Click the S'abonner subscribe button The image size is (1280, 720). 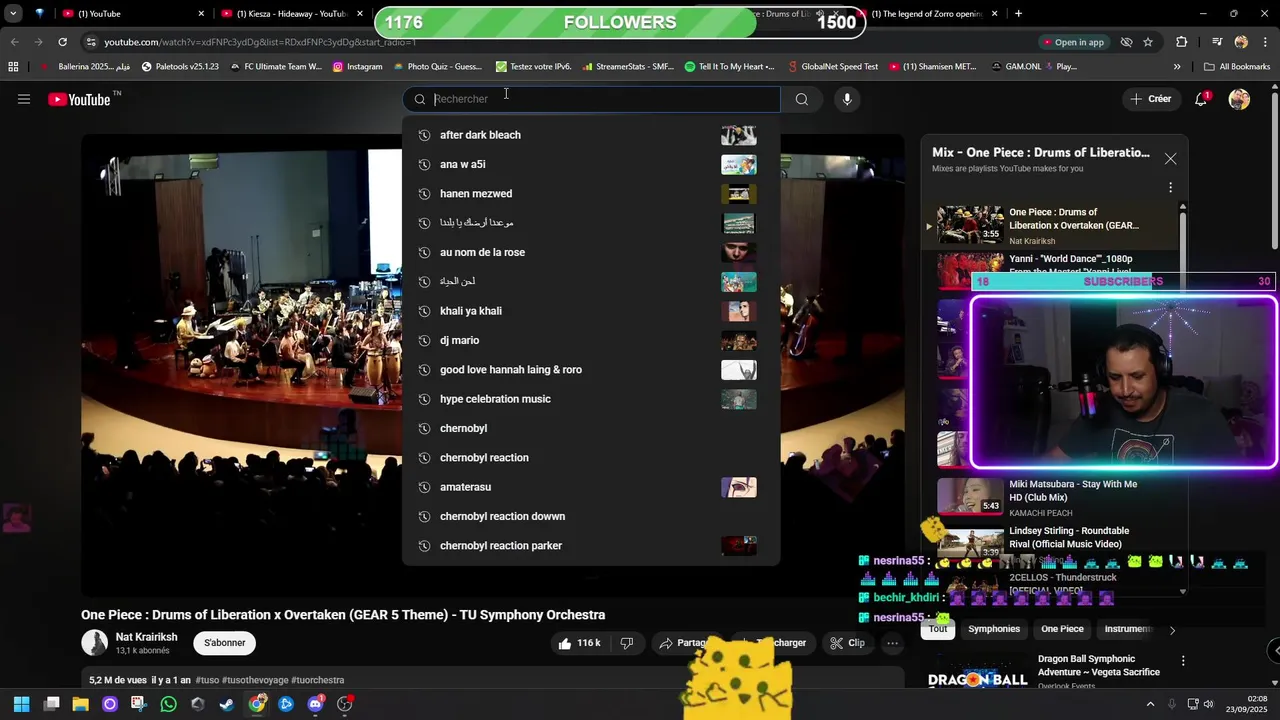pos(225,643)
